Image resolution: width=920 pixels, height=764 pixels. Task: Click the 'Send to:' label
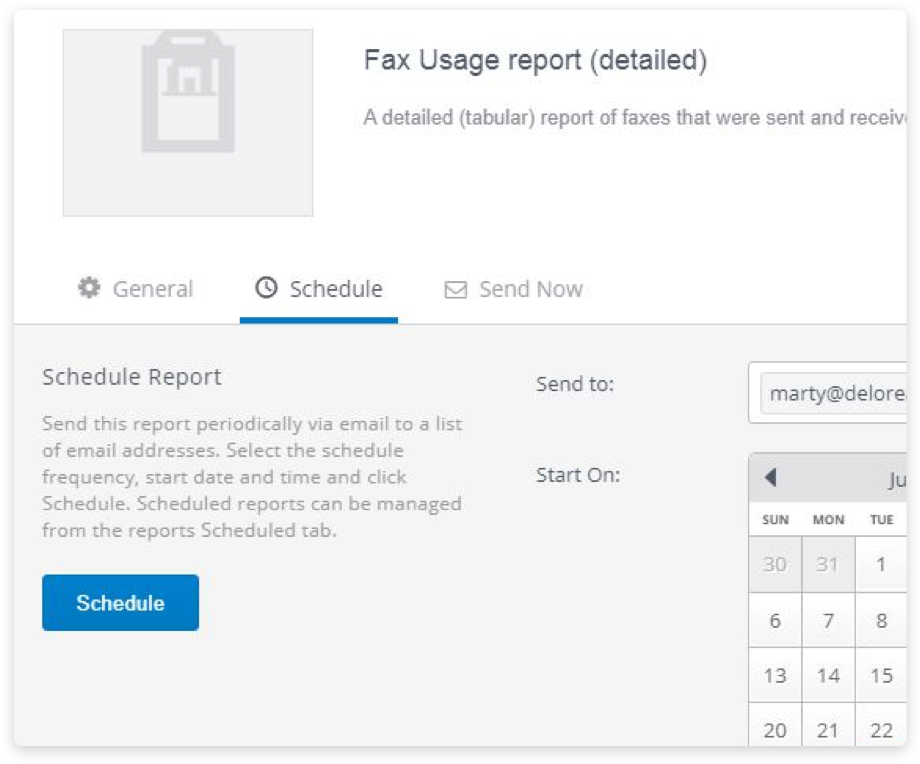point(575,384)
